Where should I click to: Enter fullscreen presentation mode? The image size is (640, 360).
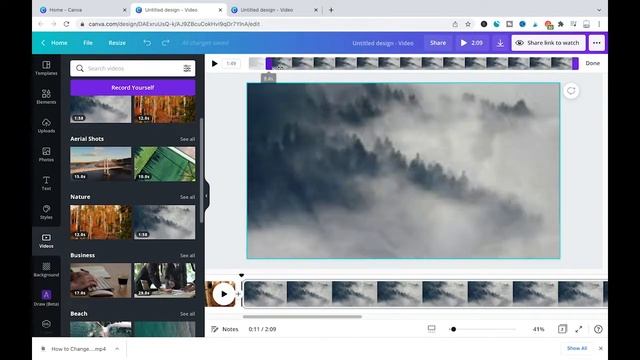point(579,329)
